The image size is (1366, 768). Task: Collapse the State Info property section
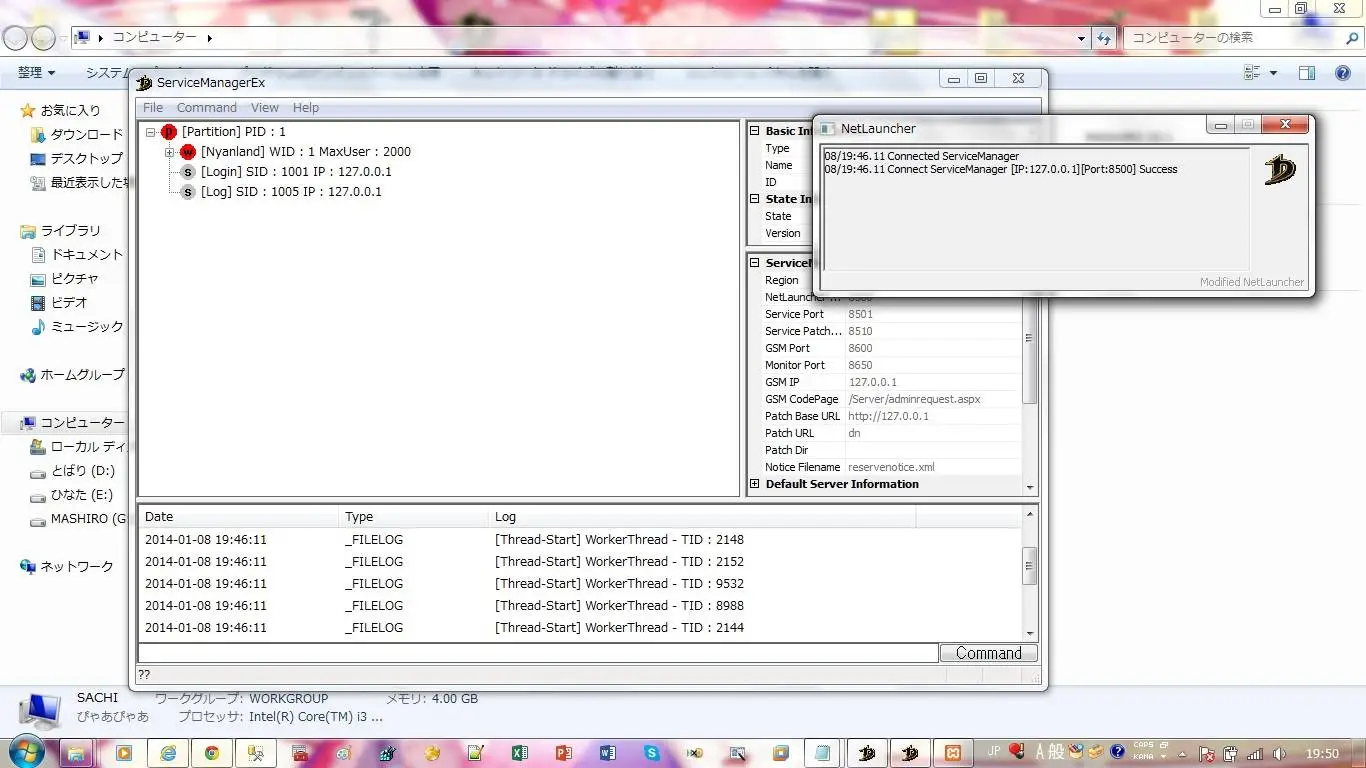(755, 199)
